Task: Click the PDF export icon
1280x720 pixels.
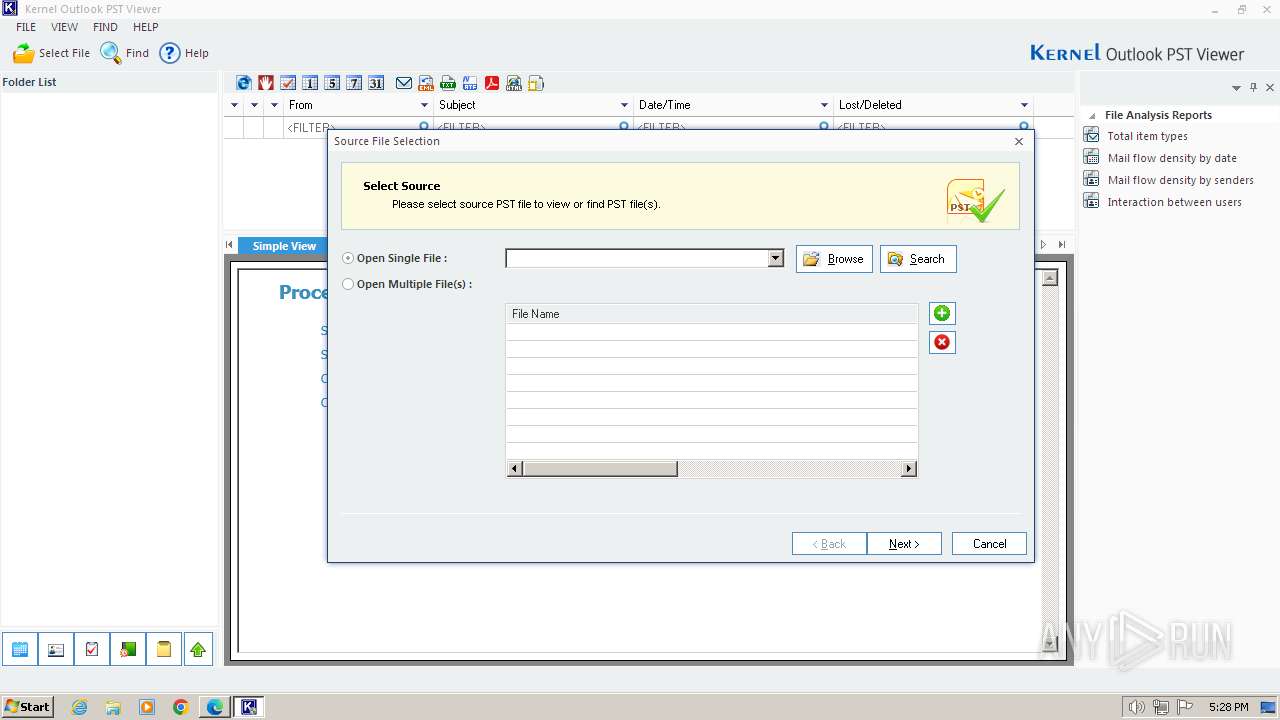Action: pos(492,83)
